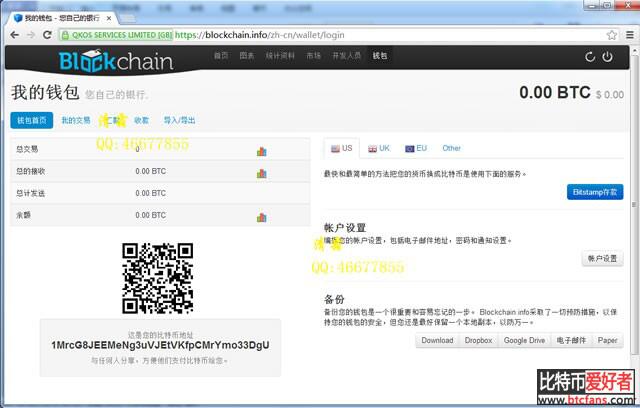Screen dimensions: 640x408
Task: Select 钱包 in the top navigation
Action: coord(380,55)
